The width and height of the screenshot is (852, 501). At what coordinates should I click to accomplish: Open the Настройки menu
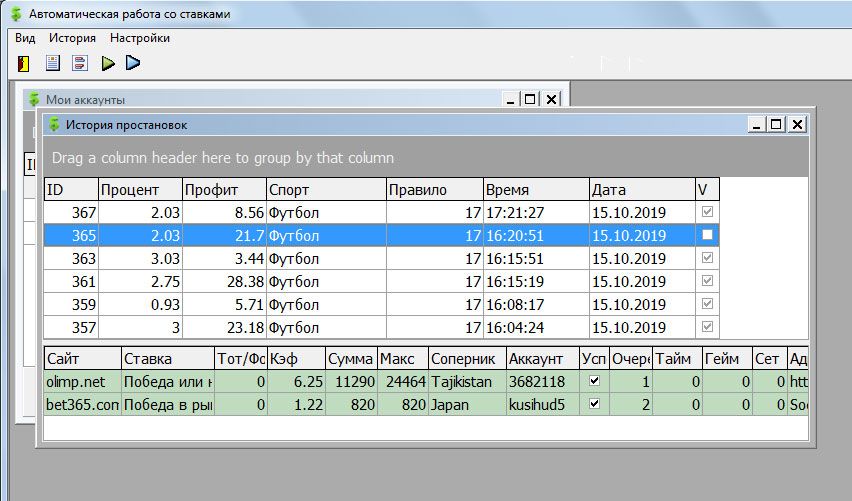click(140, 38)
